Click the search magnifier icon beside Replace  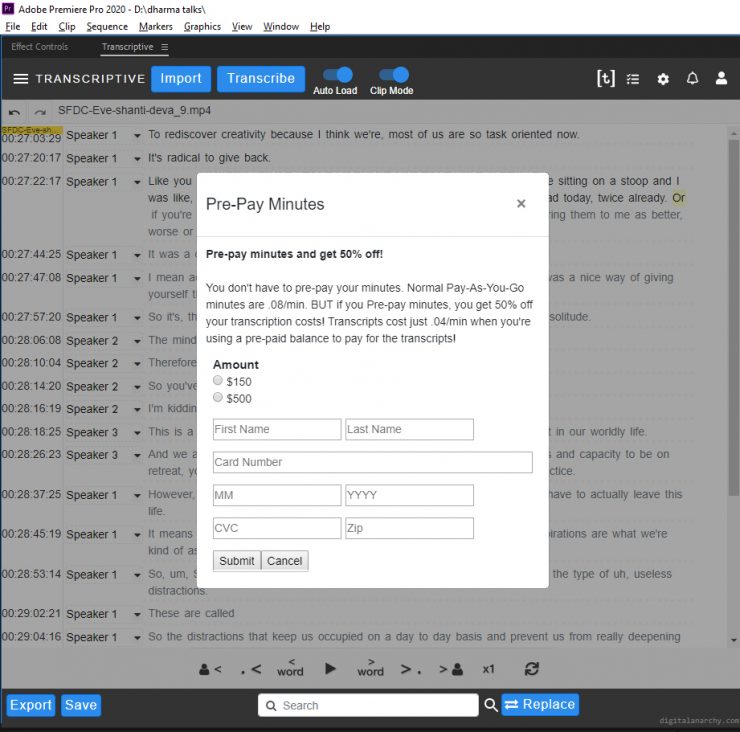(491, 705)
